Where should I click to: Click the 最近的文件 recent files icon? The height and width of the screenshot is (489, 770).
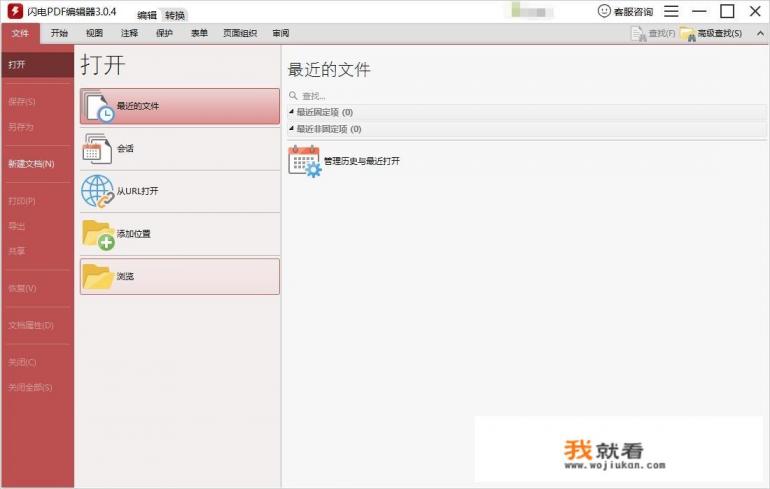[98, 106]
